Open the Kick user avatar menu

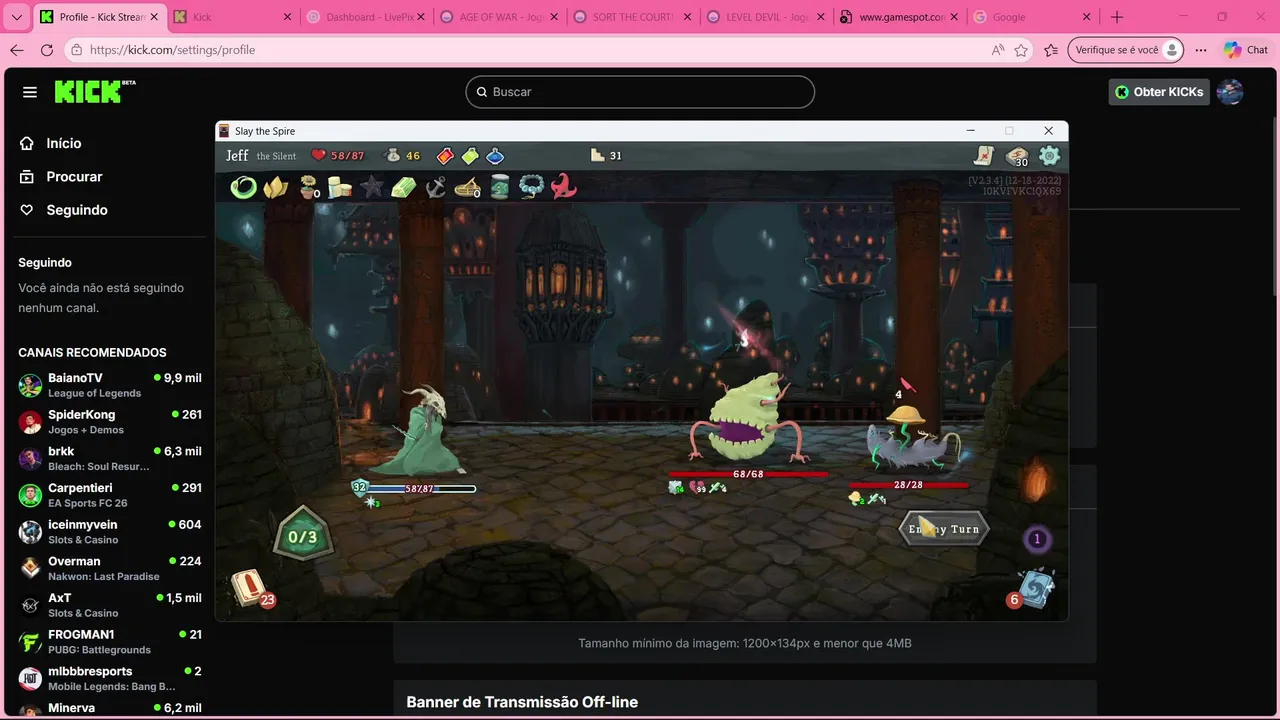point(1230,92)
